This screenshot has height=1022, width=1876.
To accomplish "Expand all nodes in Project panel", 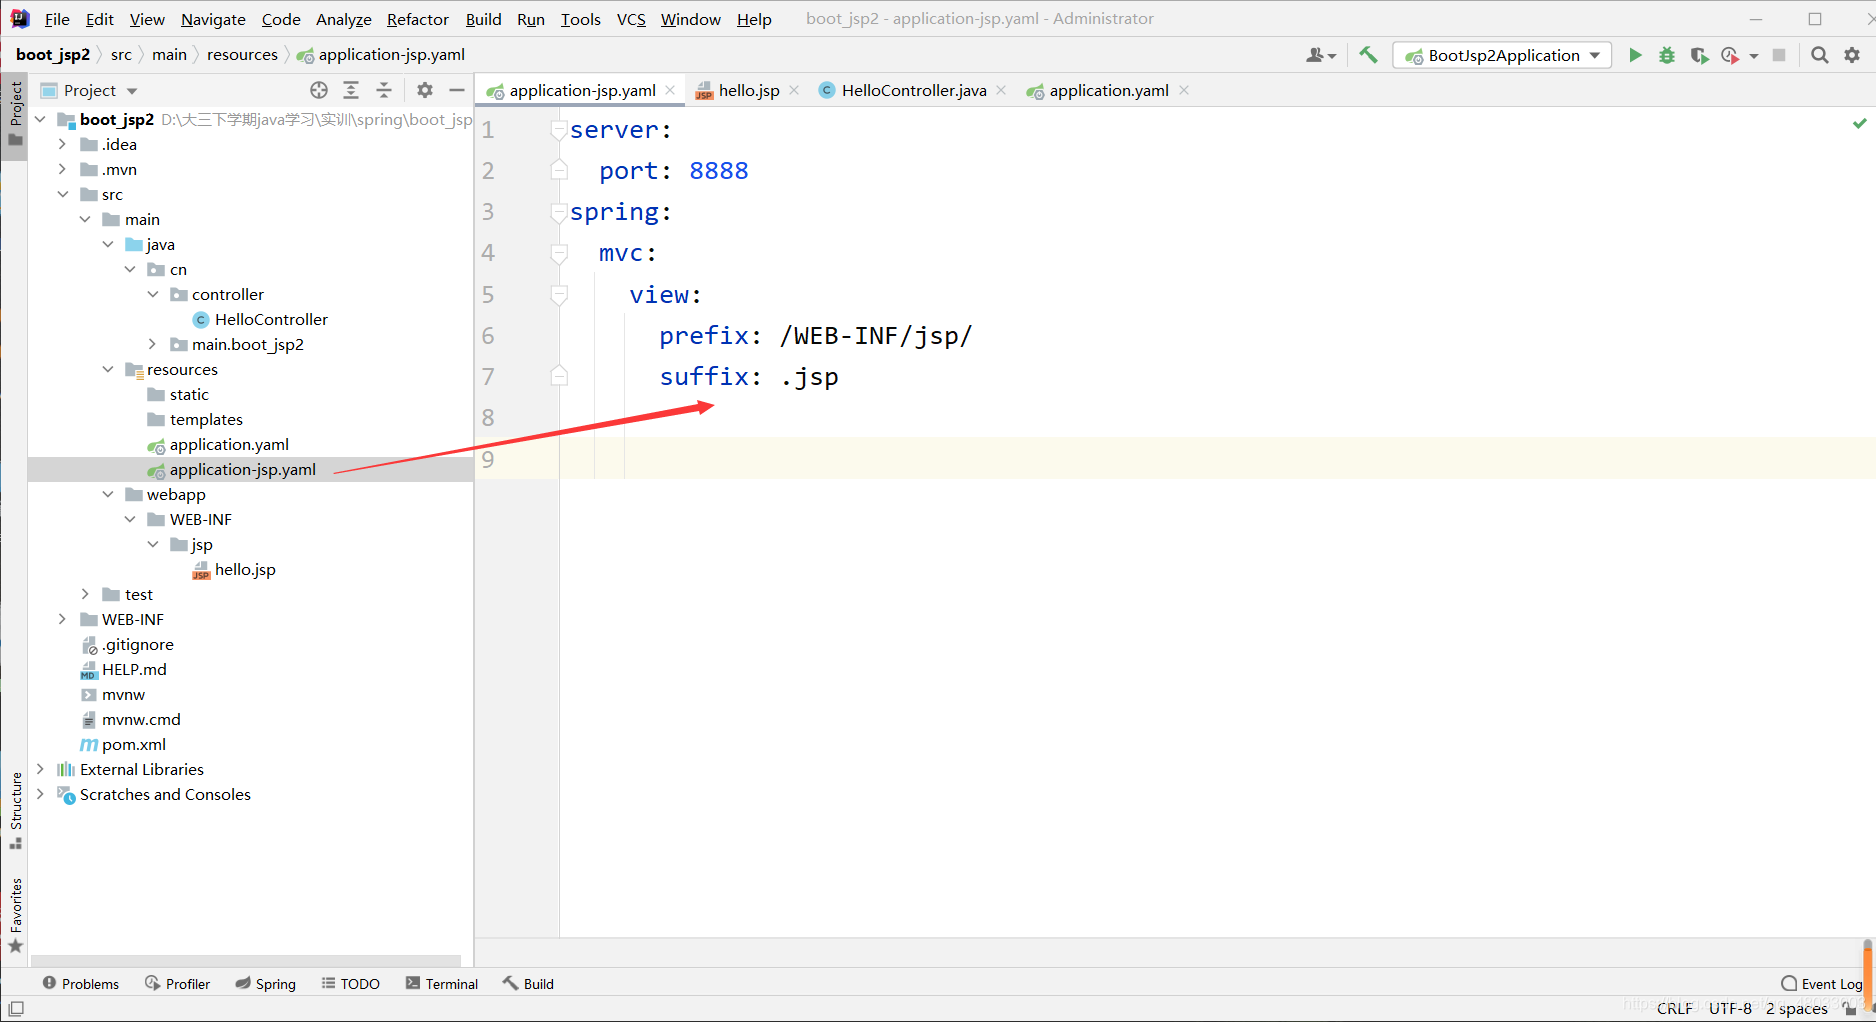I will (351, 90).
